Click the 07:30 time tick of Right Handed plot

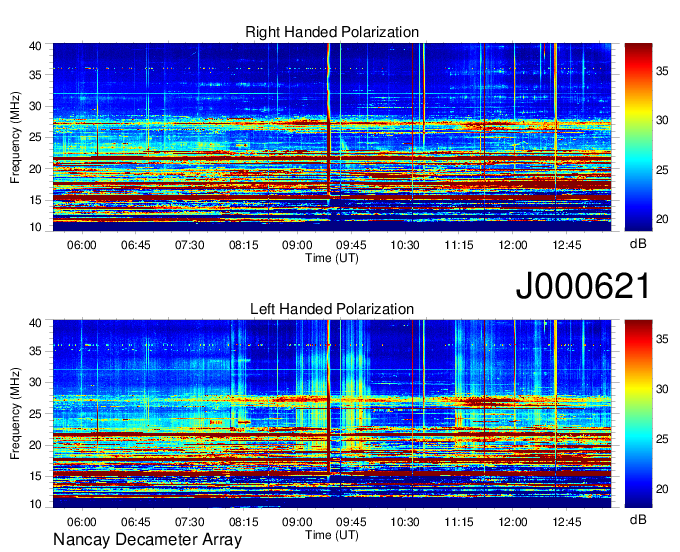point(190,245)
